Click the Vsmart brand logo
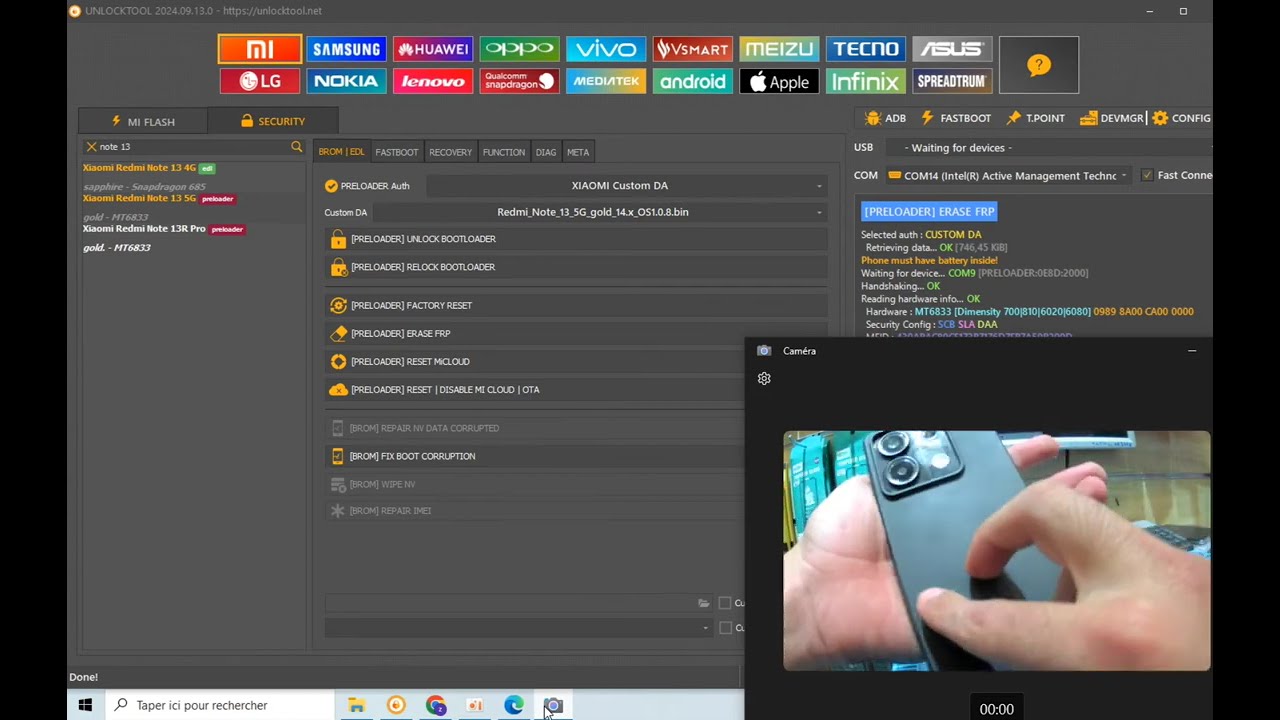 [693, 49]
